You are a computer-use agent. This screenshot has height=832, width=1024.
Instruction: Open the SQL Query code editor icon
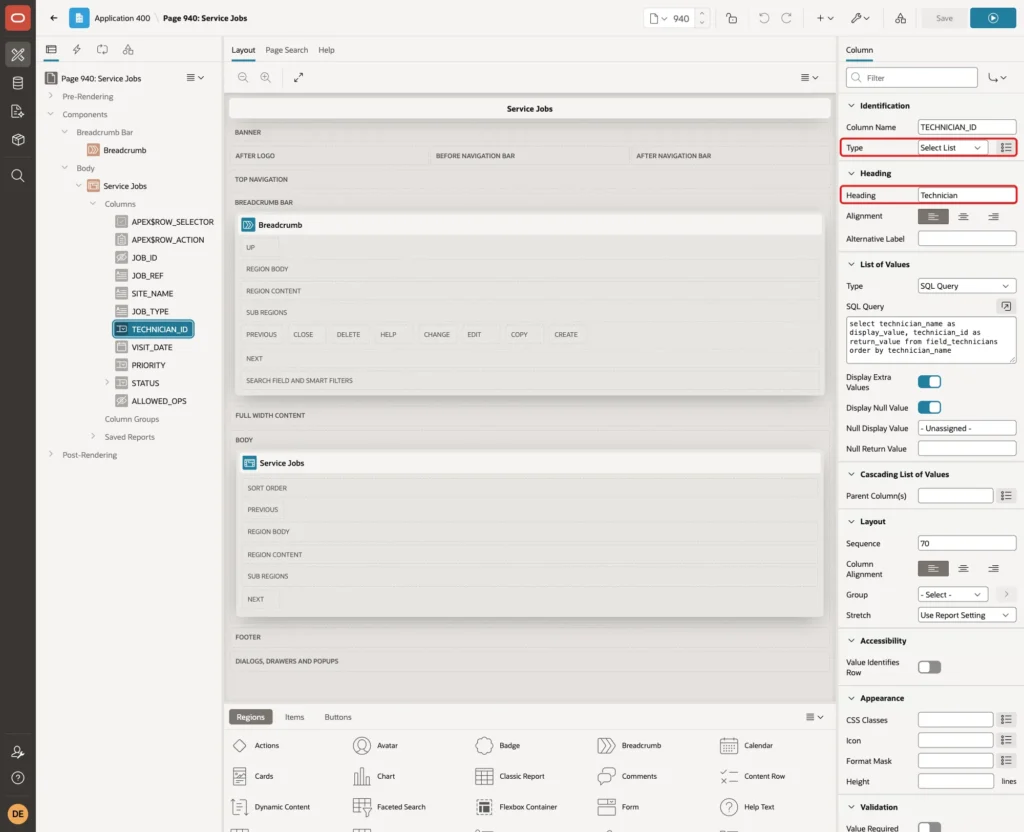[1006, 306]
